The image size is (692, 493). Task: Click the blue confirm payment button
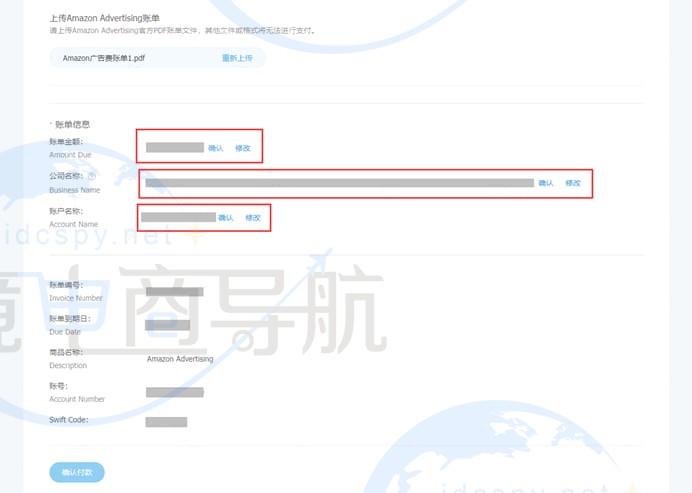tap(77, 472)
